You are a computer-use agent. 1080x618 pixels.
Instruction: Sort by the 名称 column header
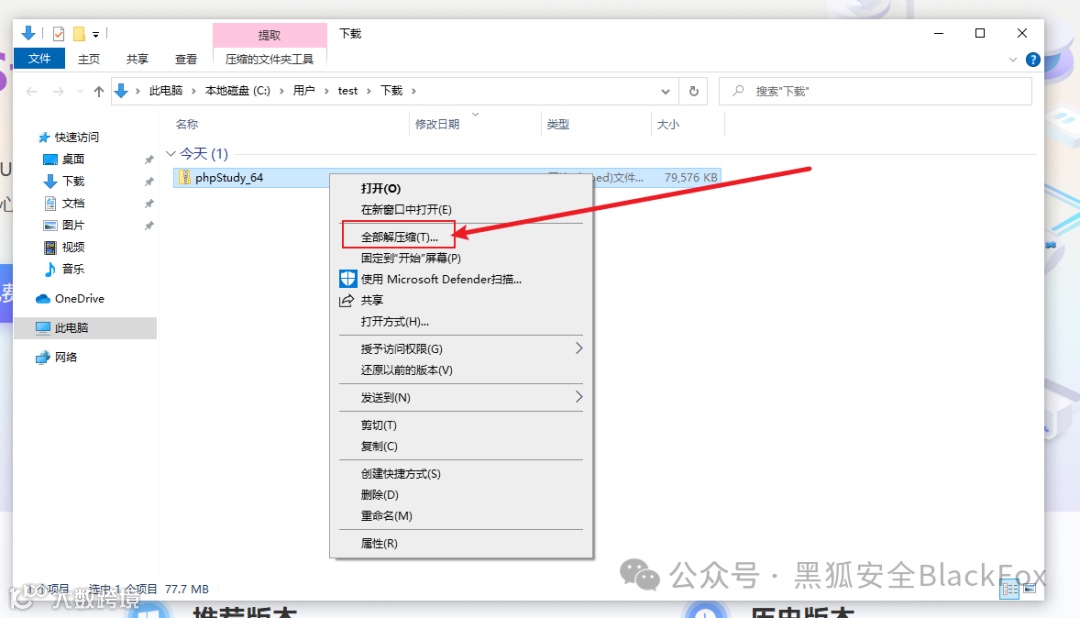(x=187, y=124)
